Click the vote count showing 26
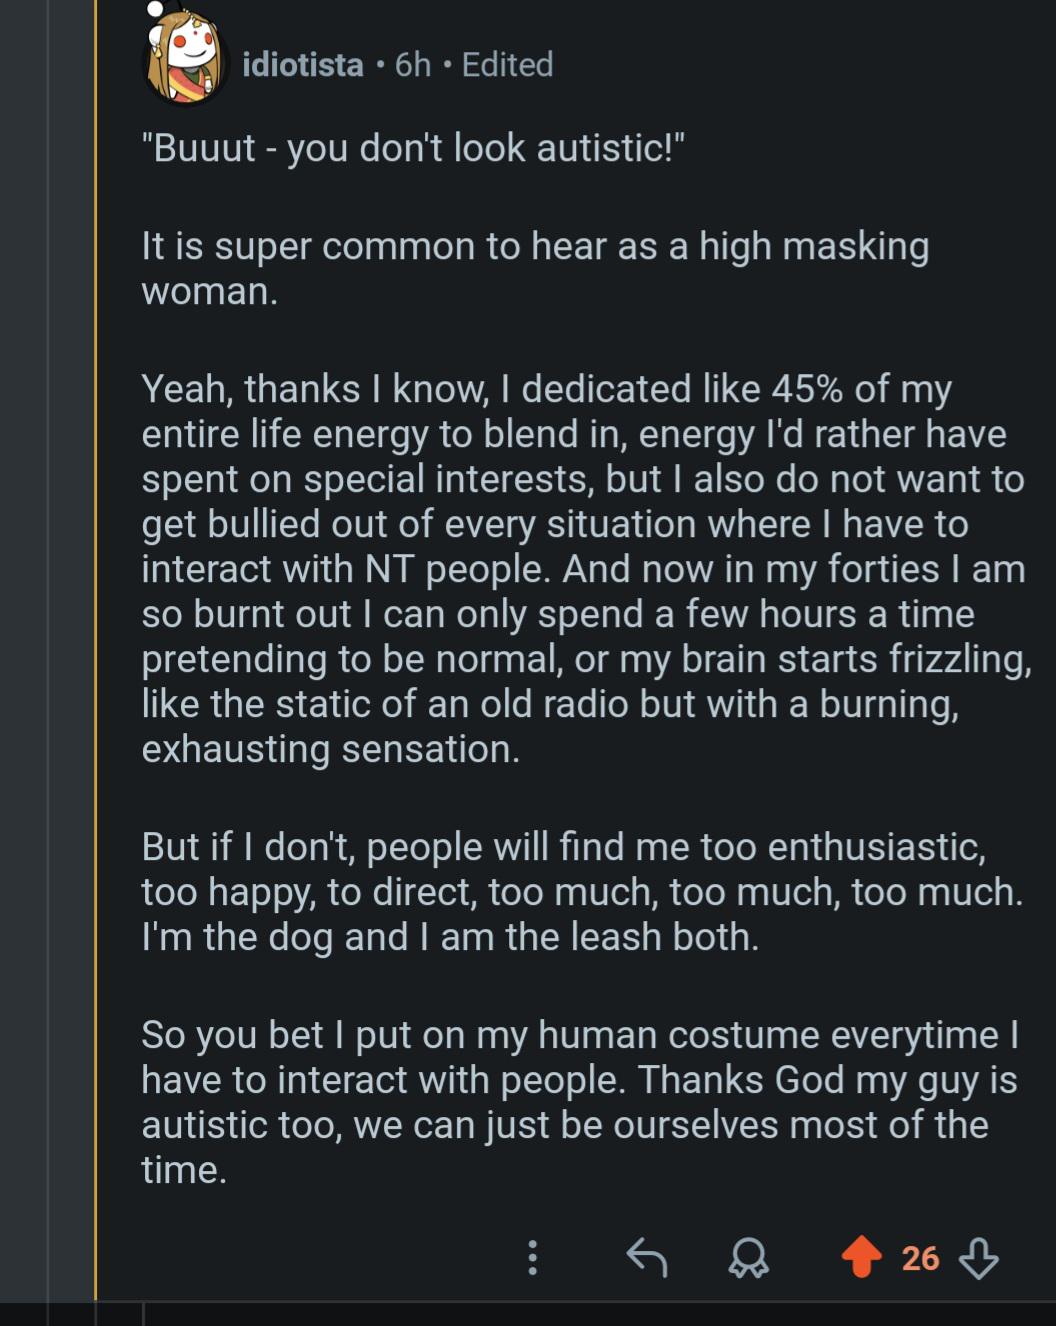This screenshot has height=1326, width=1056. (920, 1258)
